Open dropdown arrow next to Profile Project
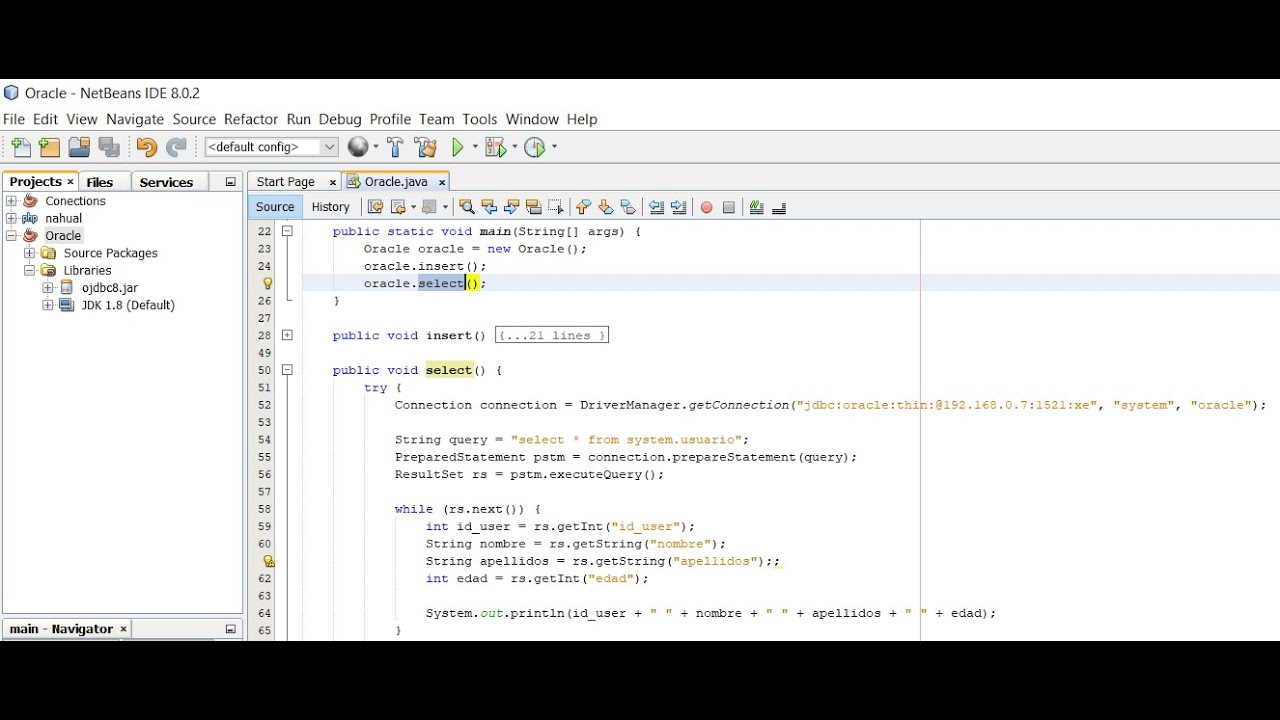This screenshot has height=720, width=1280. coord(554,147)
